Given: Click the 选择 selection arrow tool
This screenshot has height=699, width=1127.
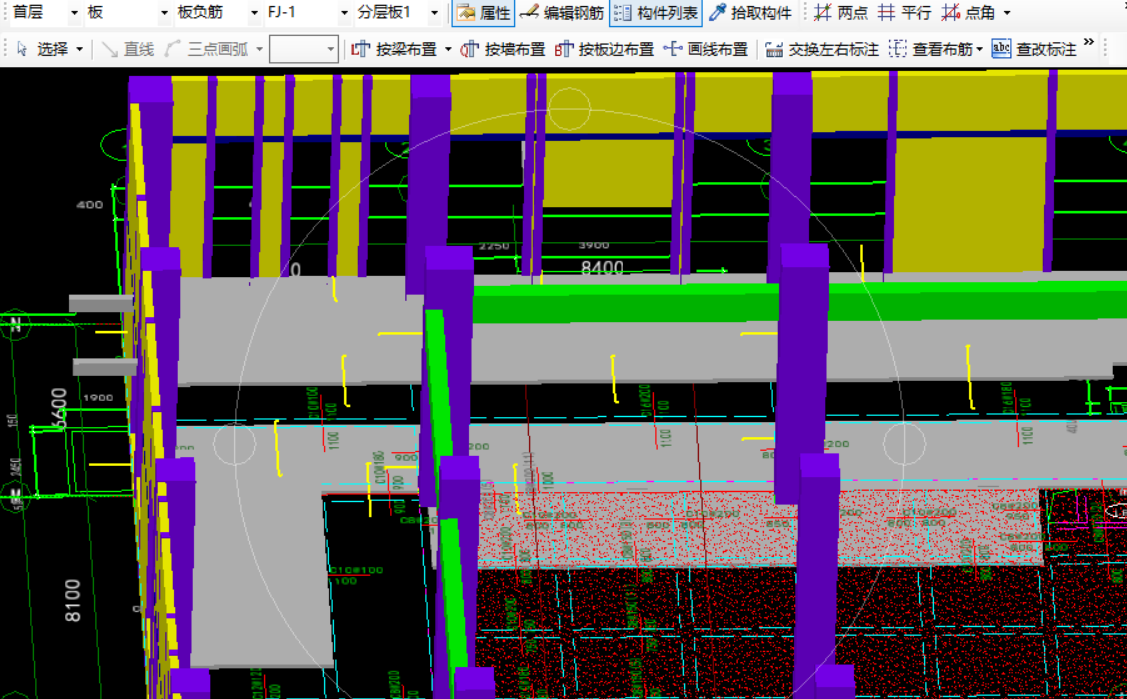Looking at the screenshot, I should click(x=42, y=50).
